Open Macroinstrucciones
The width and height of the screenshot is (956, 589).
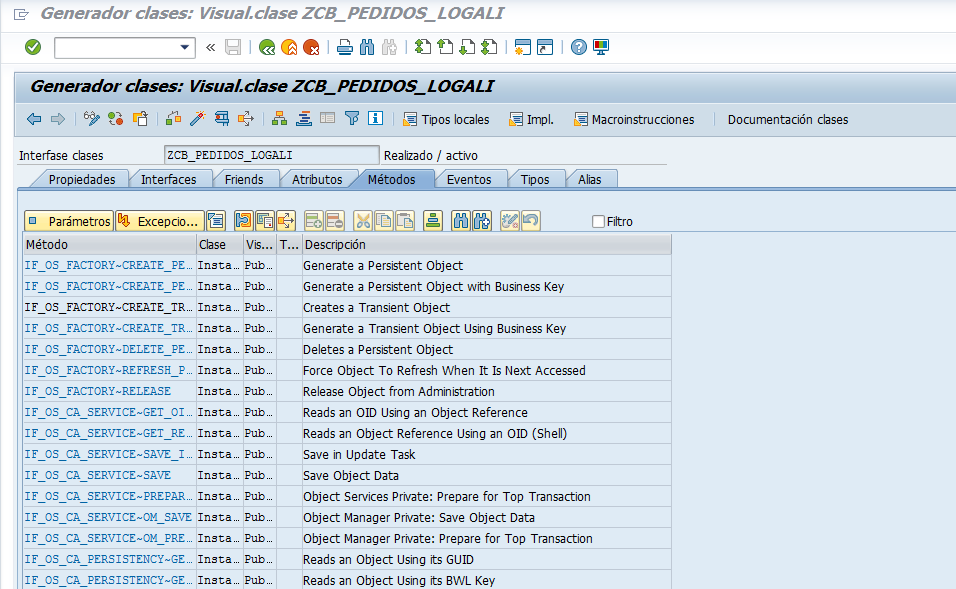[633, 120]
